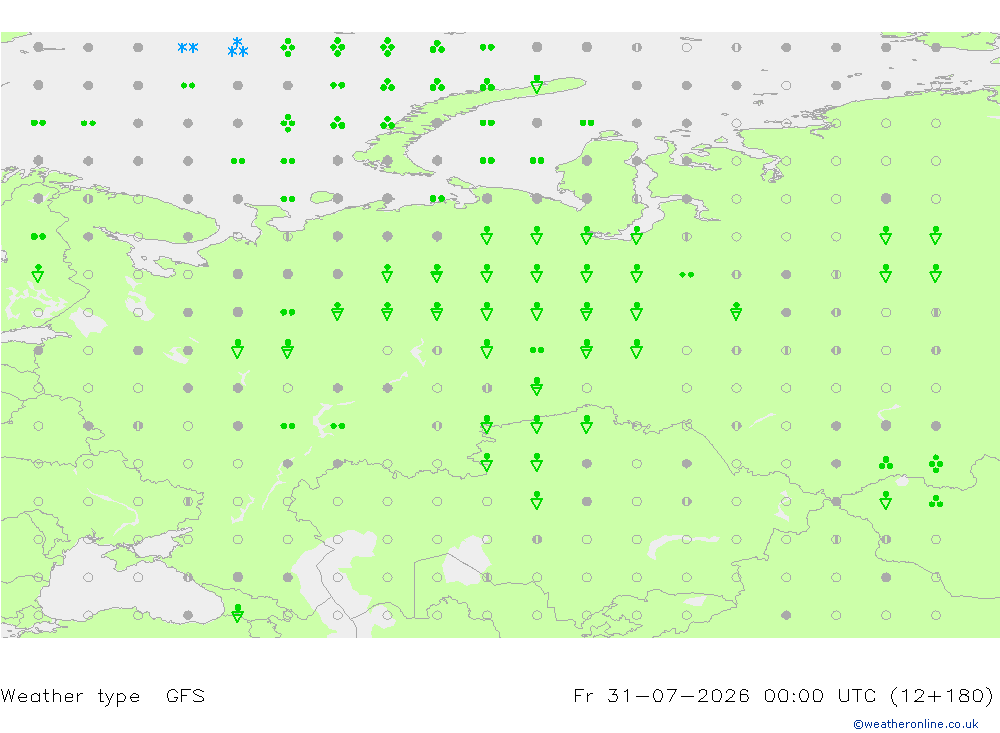Click the 'Weather type' caption text
1000x733 pixels.
click(x=70, y=696)
